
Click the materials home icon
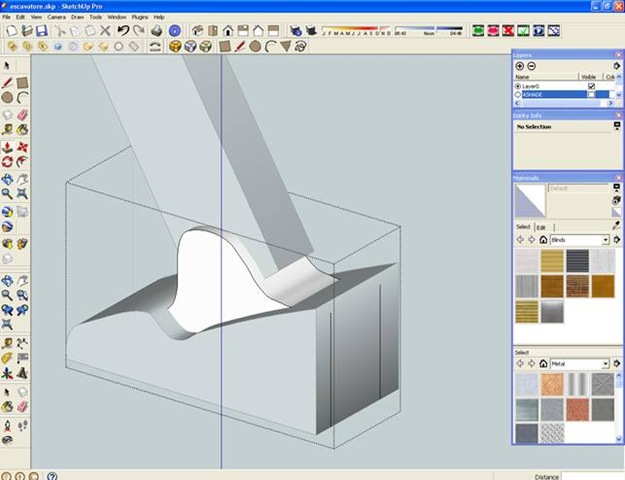tap(543, 240)
